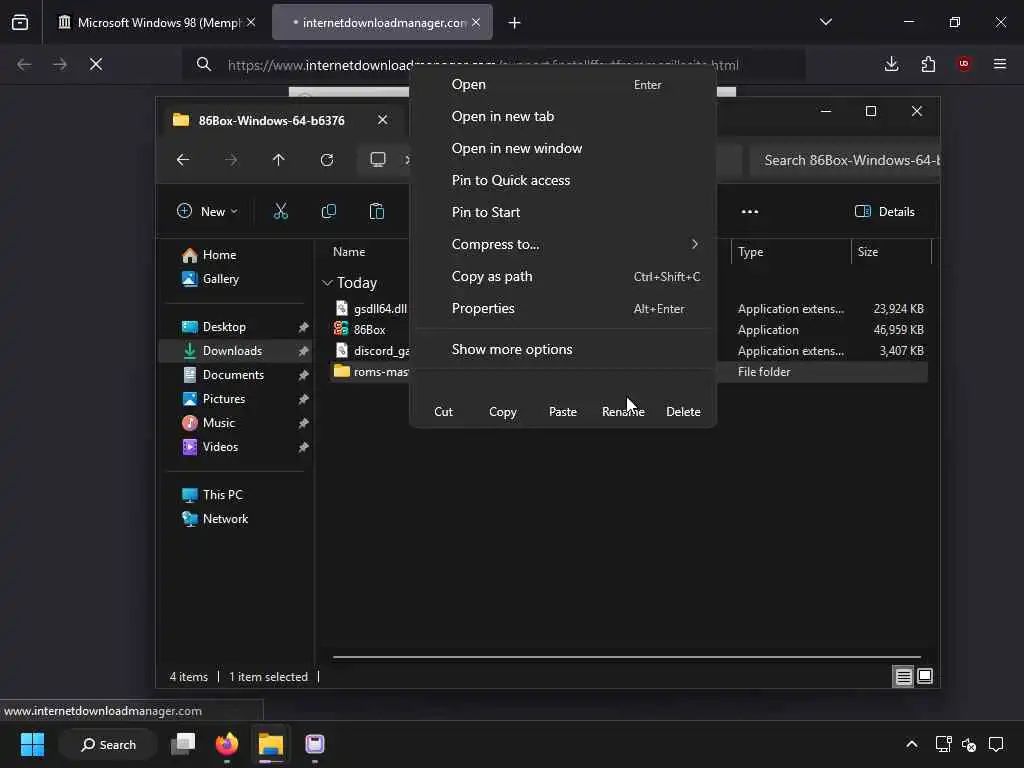Click the Copy toolbar icon in Explorer
The height and width of the screenshot is (768, 1024).
328,212
